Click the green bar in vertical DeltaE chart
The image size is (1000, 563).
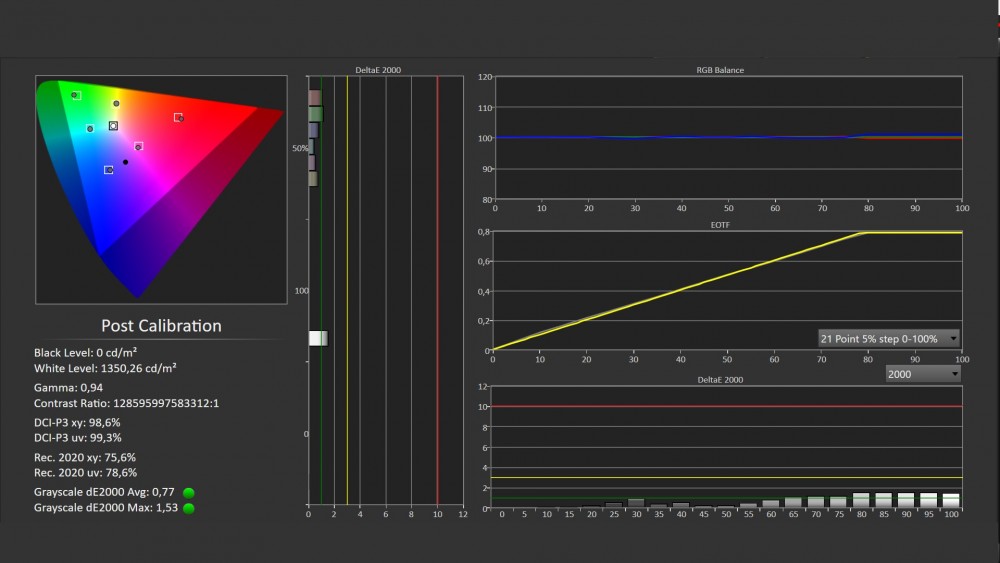click(315, 114)
